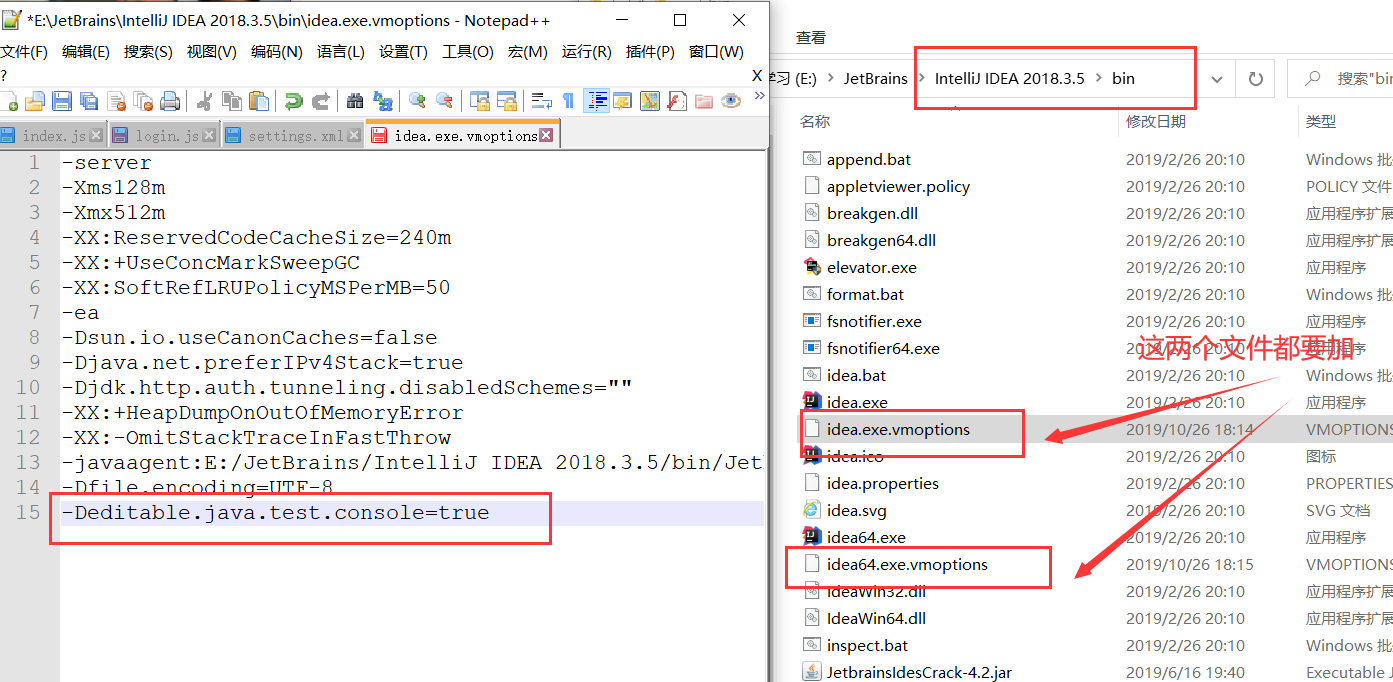Expand the toolbar overflow chevron
This screenshot has height=682, width=1393.
(759, 96)
